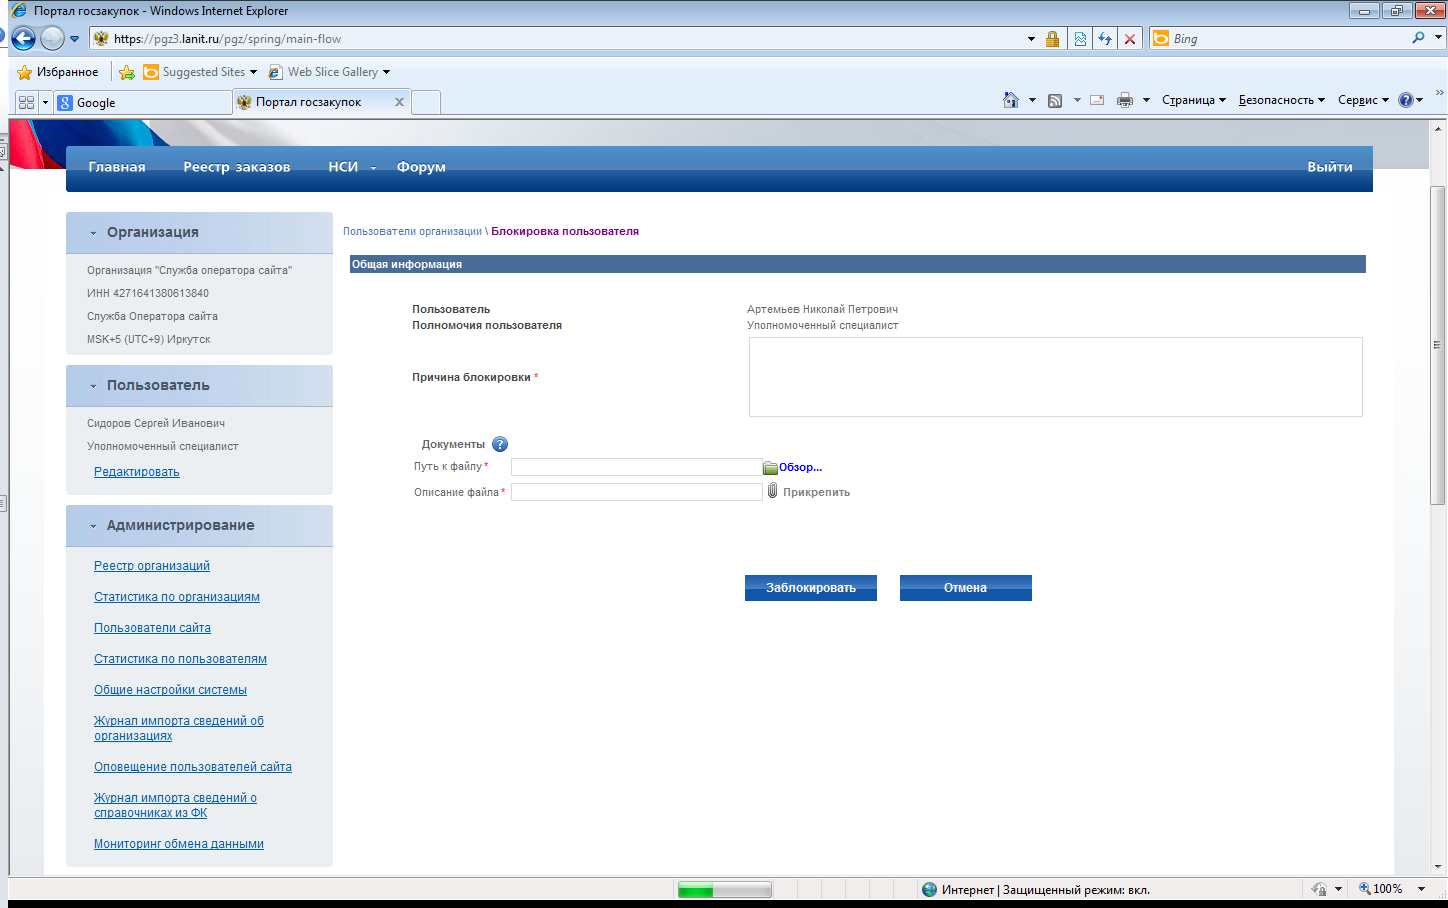Click Выйти to log out
The image size is (1448, 908).
[x=1330, y=167]
